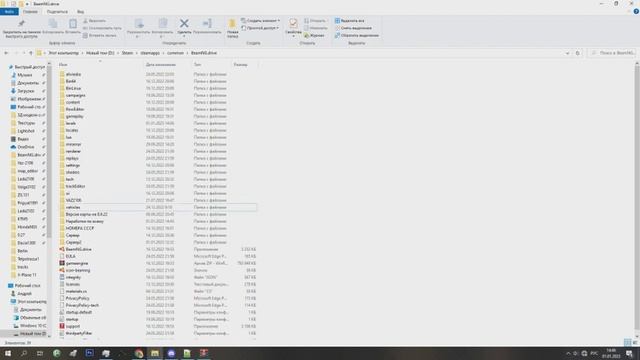Collapse the ribbon with the chevron

(x=629, y=11)
